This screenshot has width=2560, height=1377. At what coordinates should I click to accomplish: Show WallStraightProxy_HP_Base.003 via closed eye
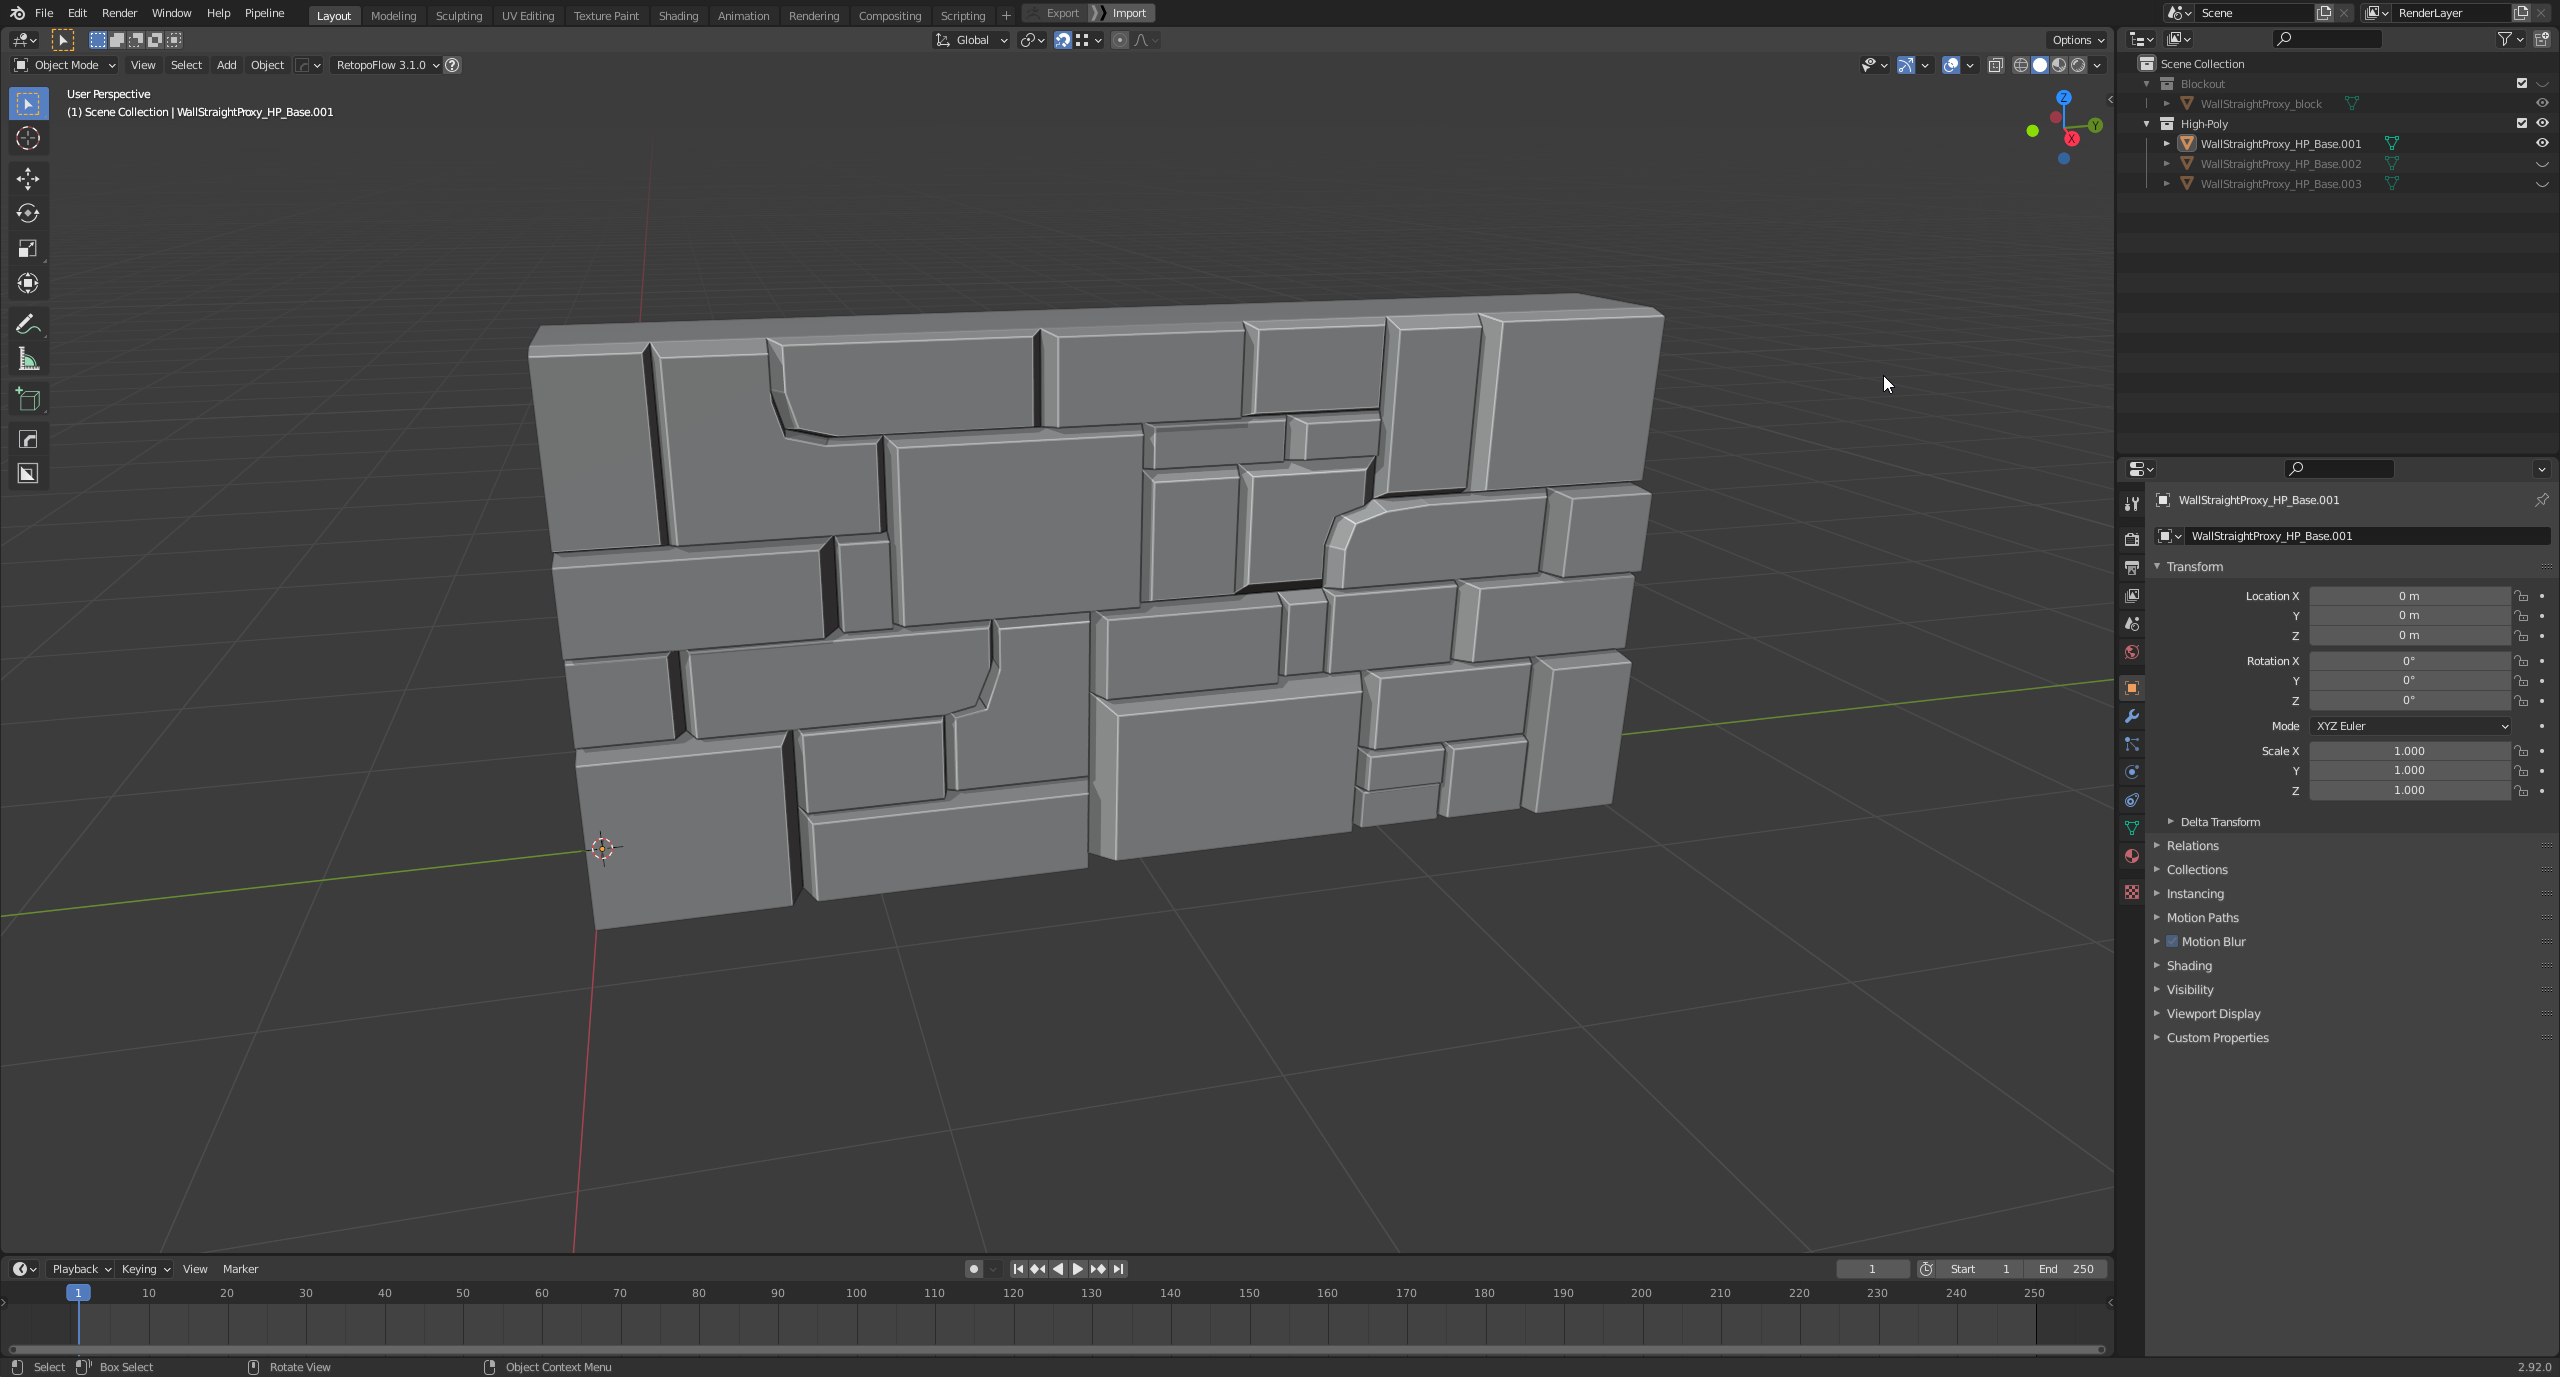pos(2541,184)
